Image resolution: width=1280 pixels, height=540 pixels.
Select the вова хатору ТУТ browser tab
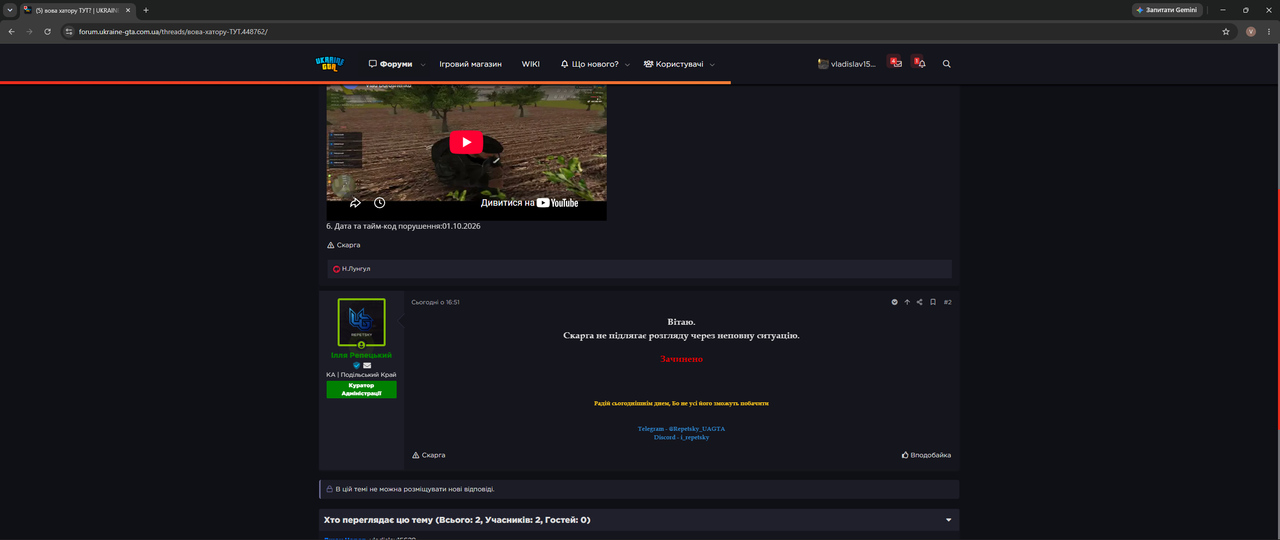(78, 10)
